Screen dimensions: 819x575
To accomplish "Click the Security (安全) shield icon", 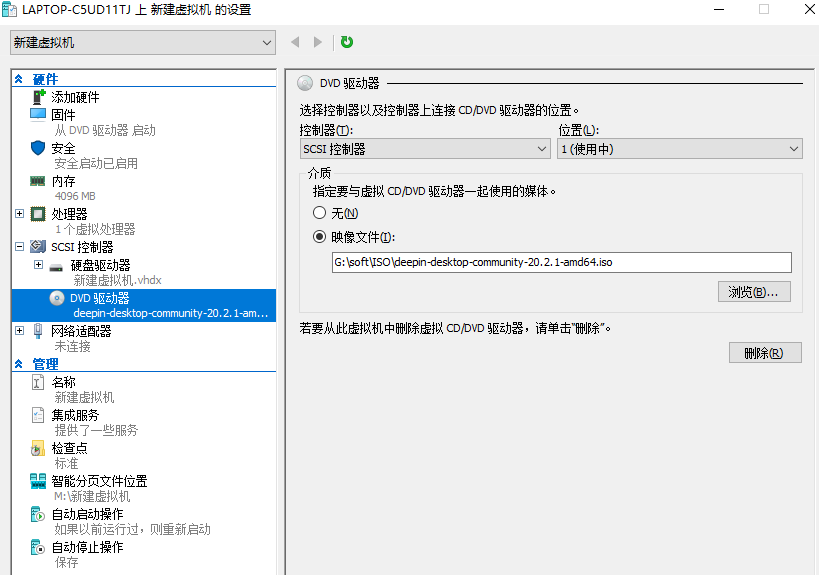I will click(38, 148).
